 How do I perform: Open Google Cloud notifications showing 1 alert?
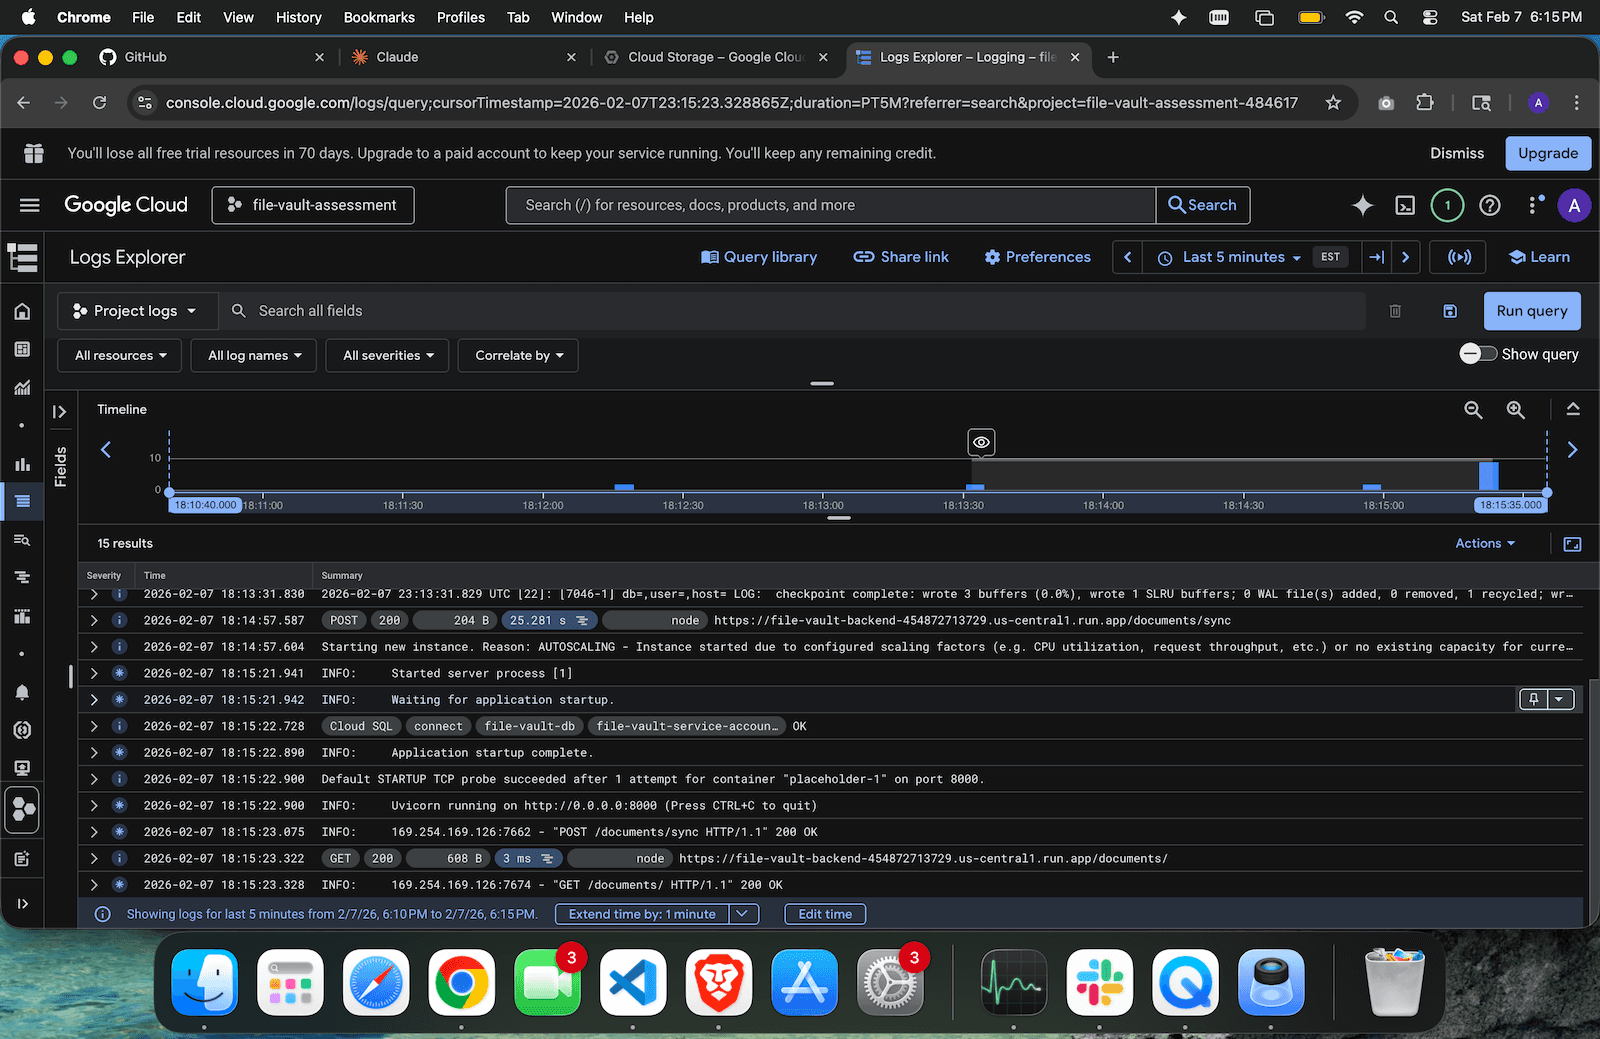(1447, 205)
